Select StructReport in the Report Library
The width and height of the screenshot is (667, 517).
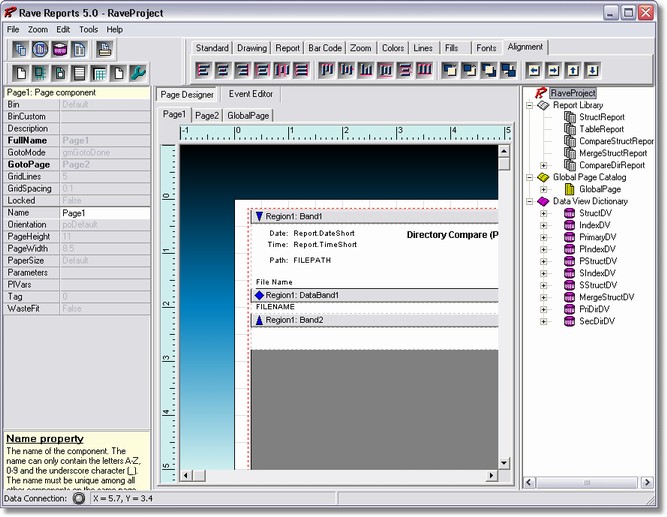[x=601, y=117]
